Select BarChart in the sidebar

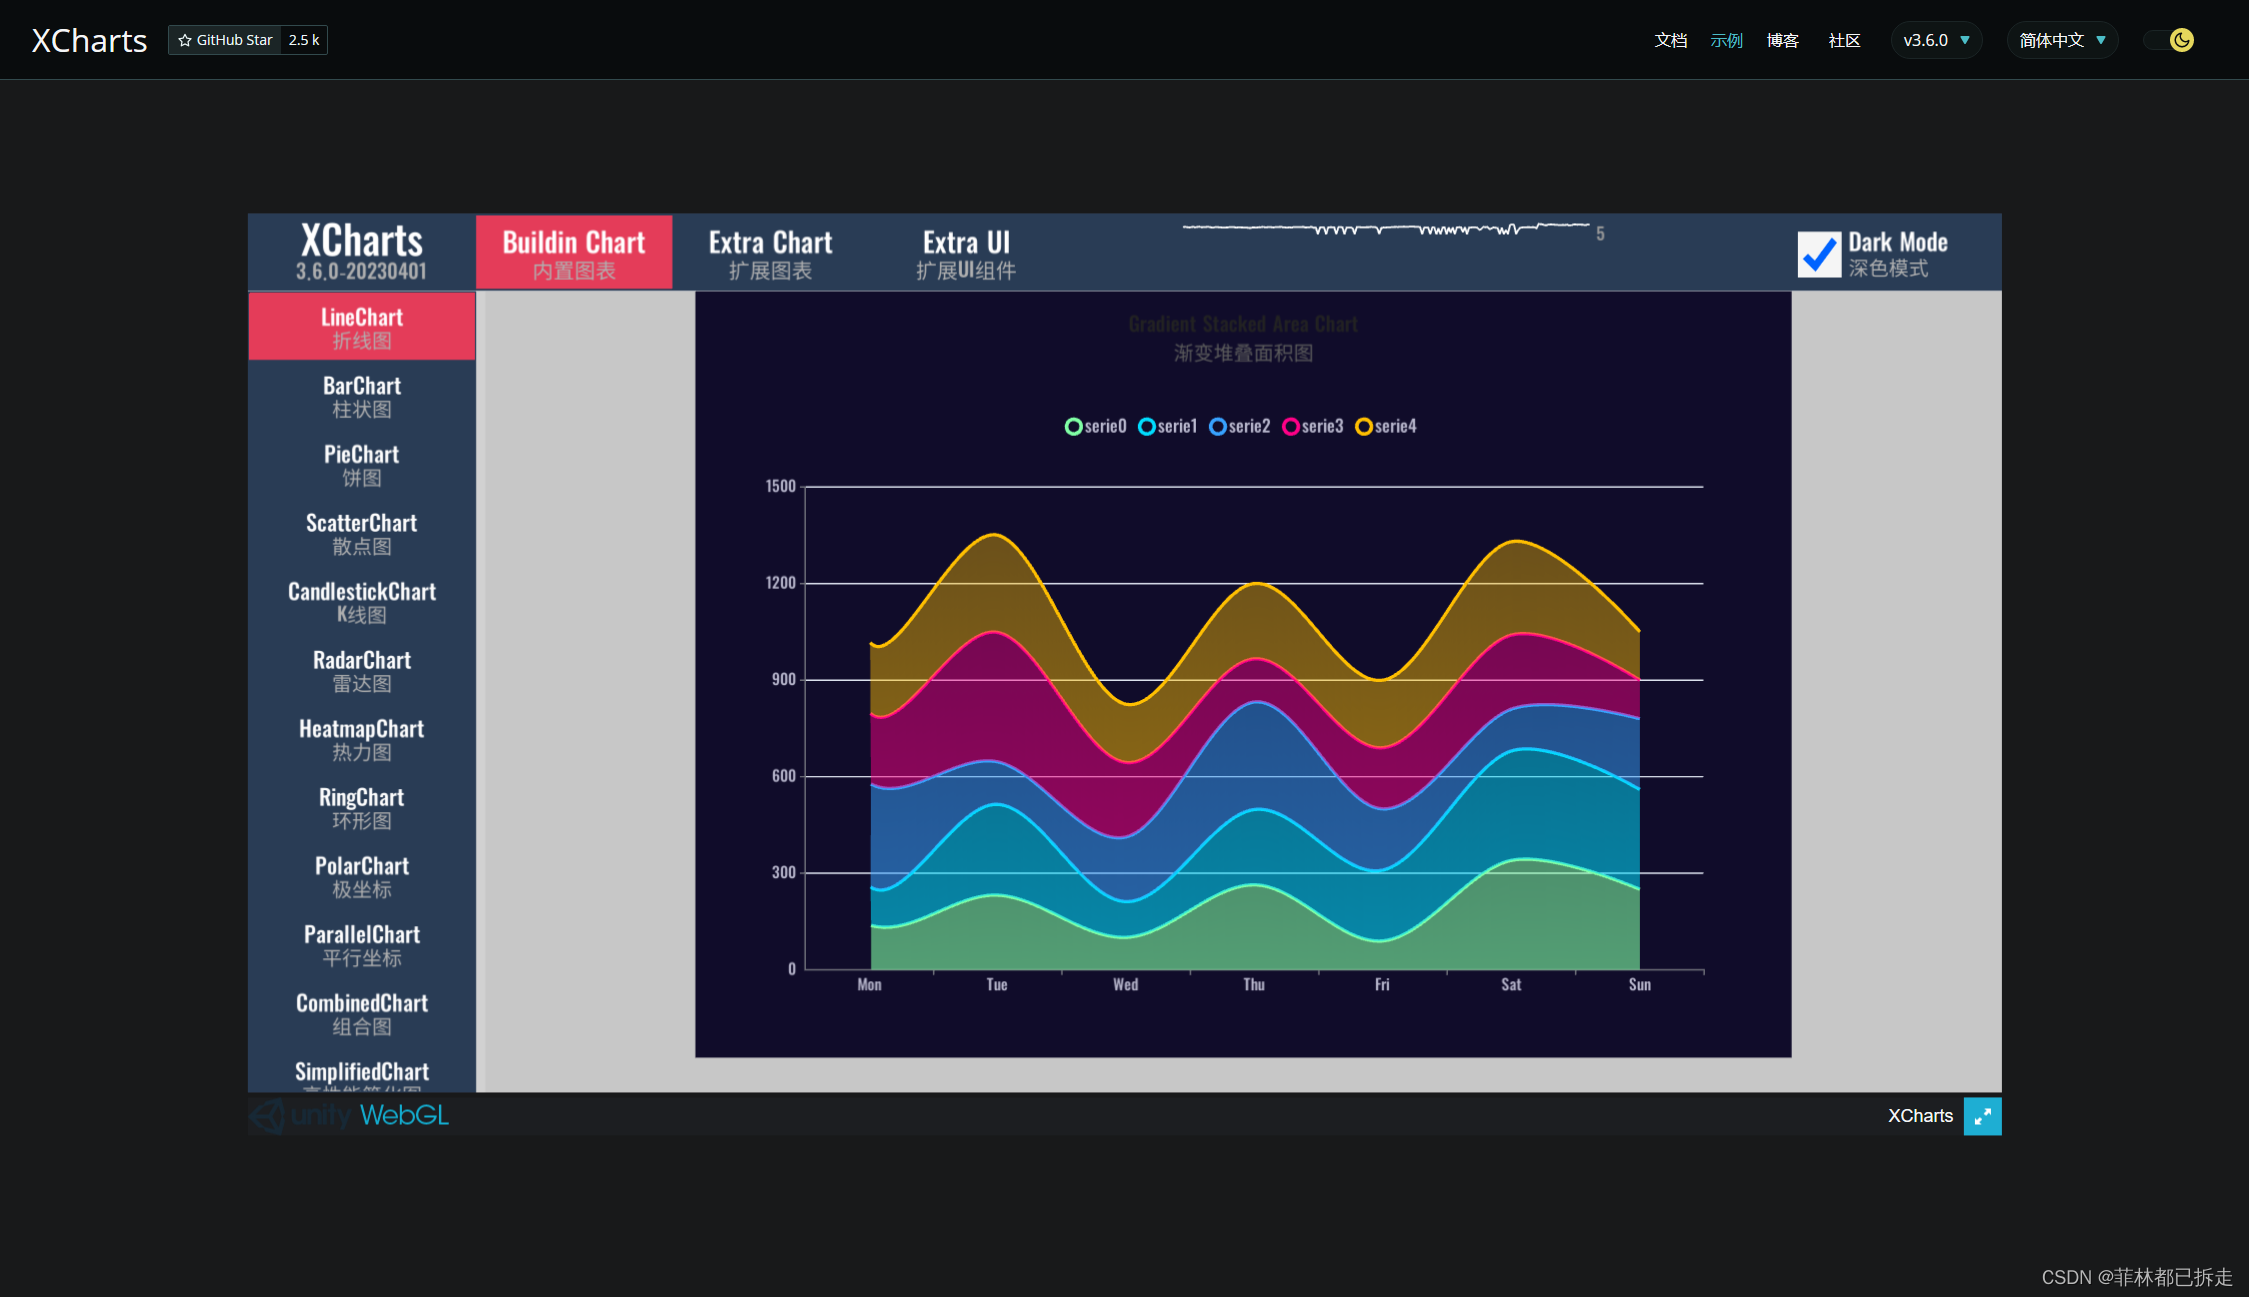coord(361,396)
